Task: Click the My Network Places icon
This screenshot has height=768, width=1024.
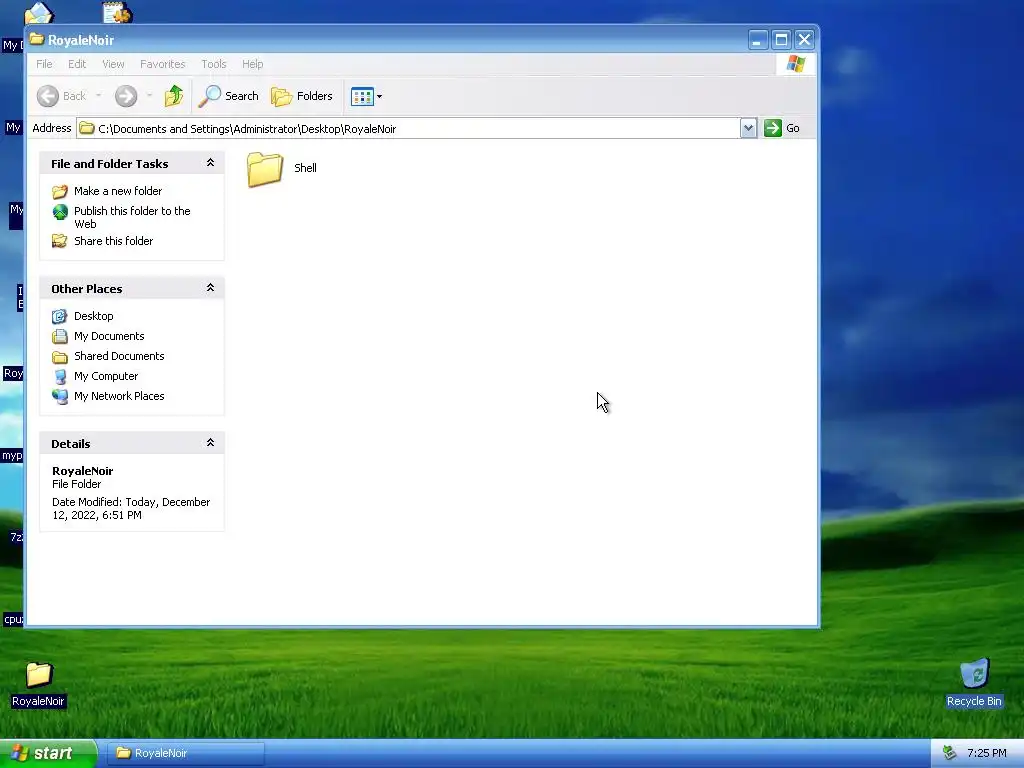Action: (x=60, y=397)
